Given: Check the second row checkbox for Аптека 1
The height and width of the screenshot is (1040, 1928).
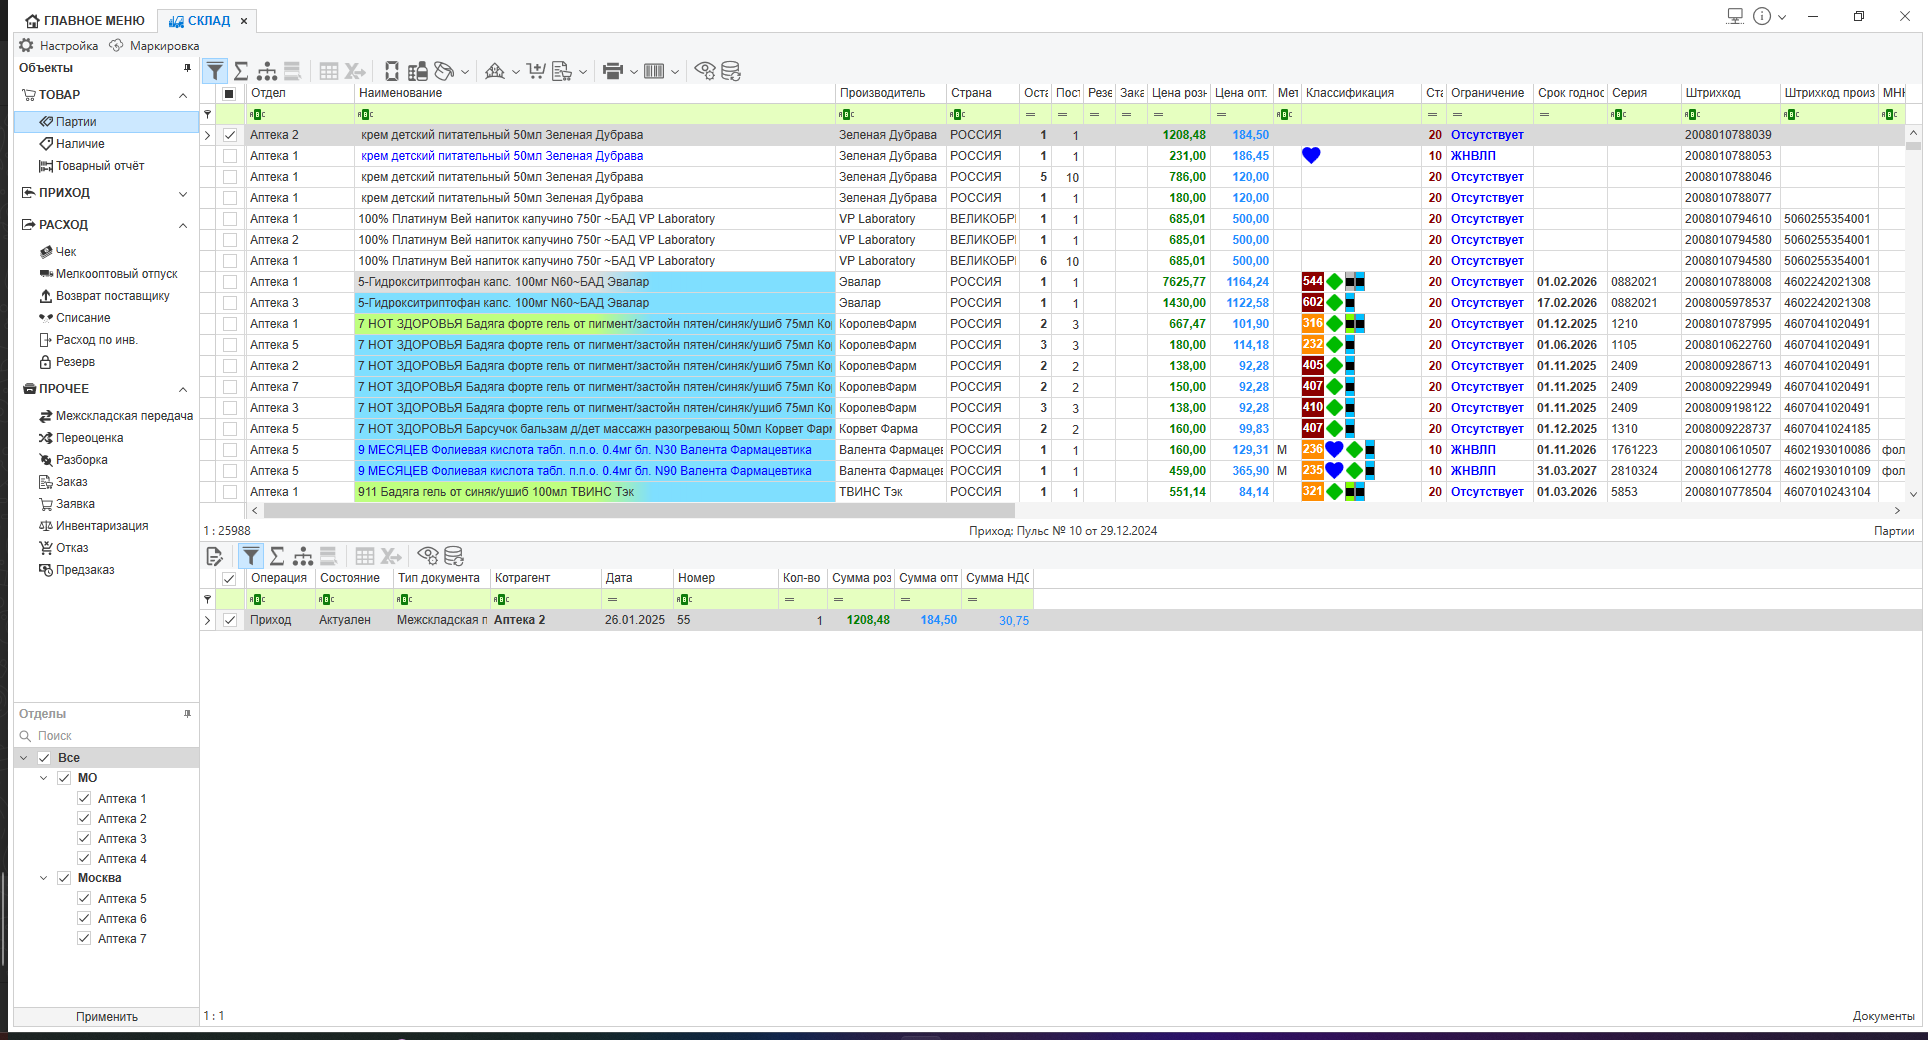Looking at the screenshot, I should [230, 156].
